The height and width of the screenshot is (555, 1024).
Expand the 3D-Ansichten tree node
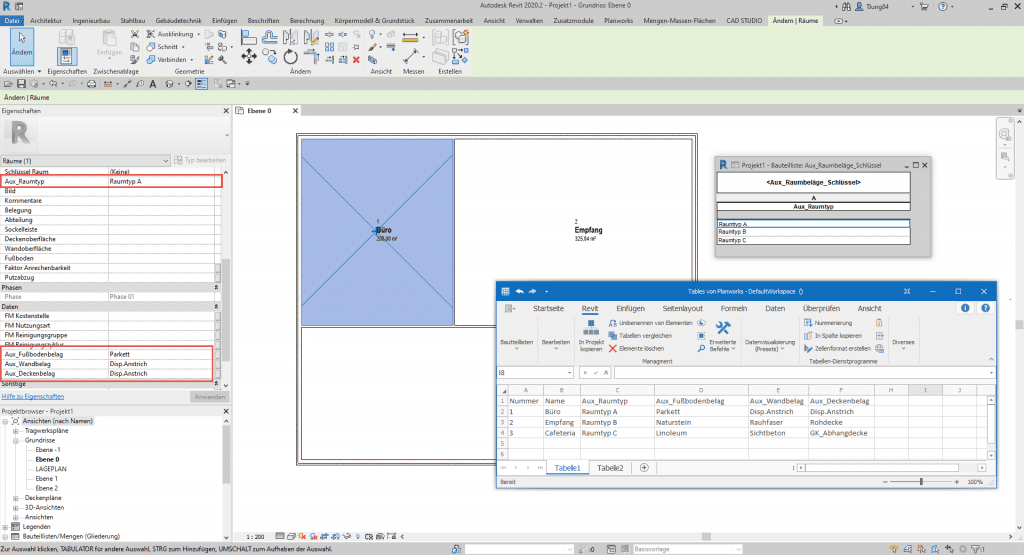click(16, 507)
